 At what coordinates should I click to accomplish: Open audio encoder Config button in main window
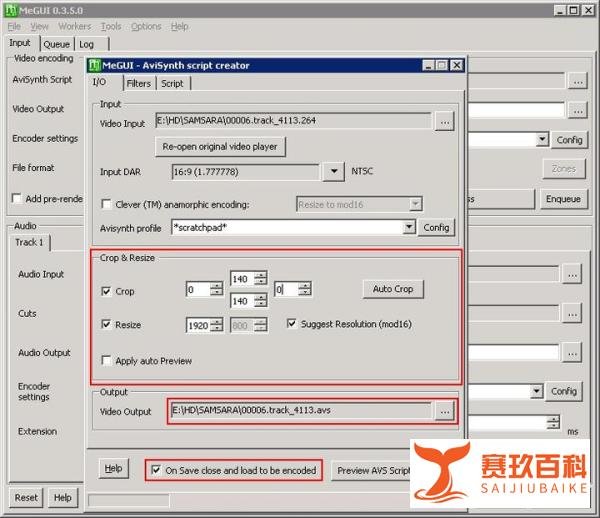(564, 391)
